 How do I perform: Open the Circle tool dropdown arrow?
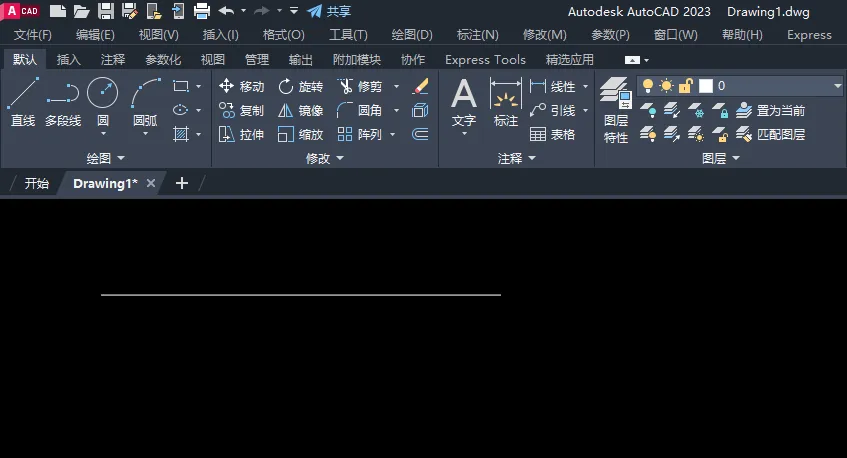(103, 133)
